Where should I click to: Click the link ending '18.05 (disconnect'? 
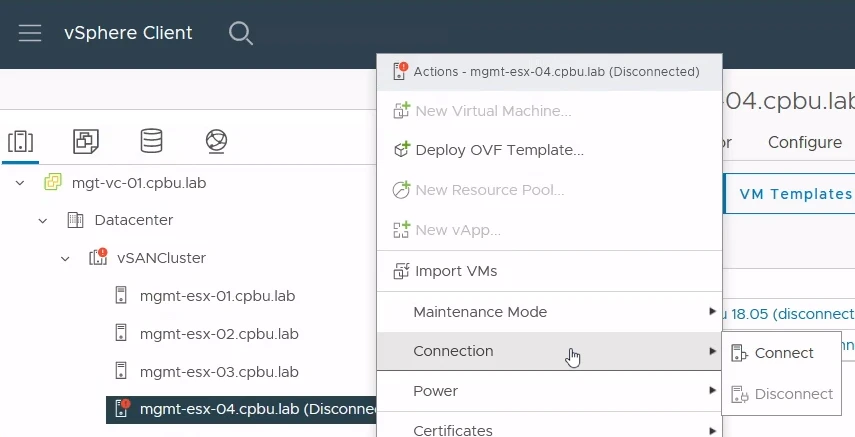pyautogui.click(x=789, y=314)
